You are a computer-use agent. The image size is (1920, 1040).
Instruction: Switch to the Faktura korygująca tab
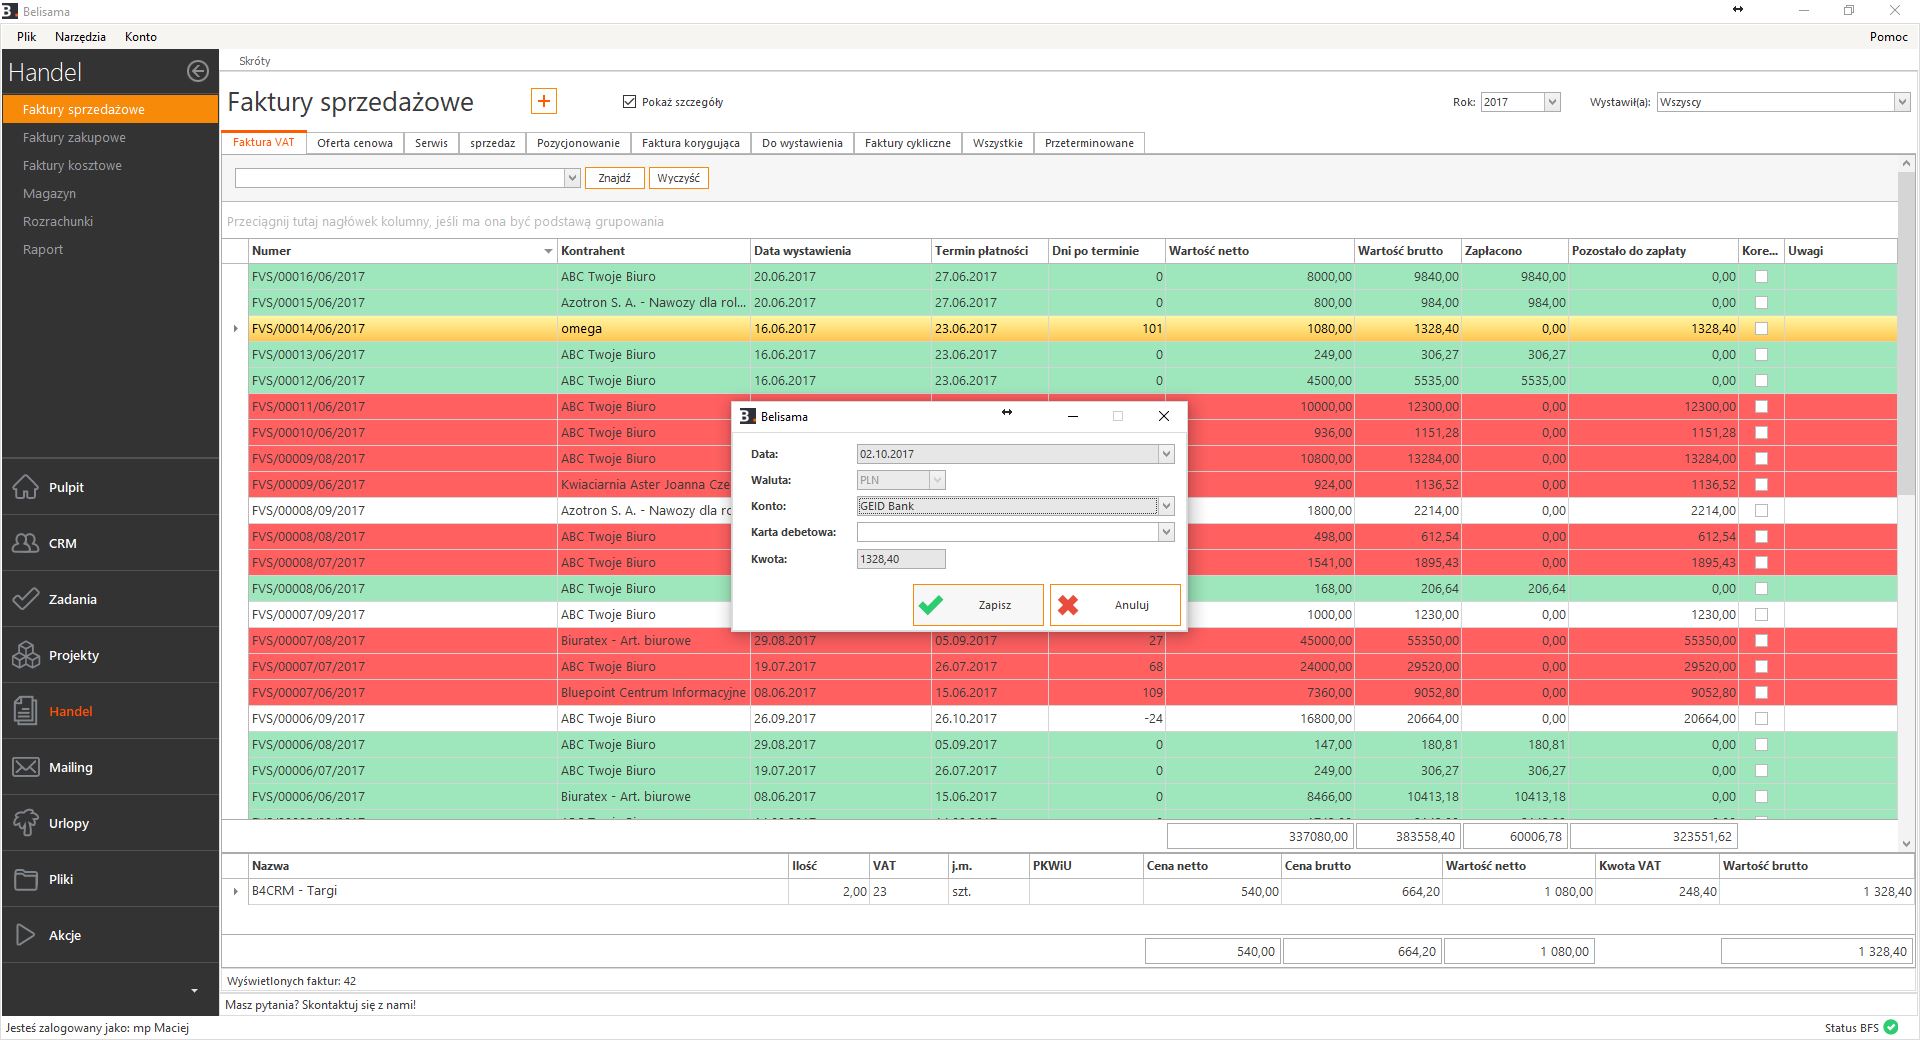click(690, 143)
